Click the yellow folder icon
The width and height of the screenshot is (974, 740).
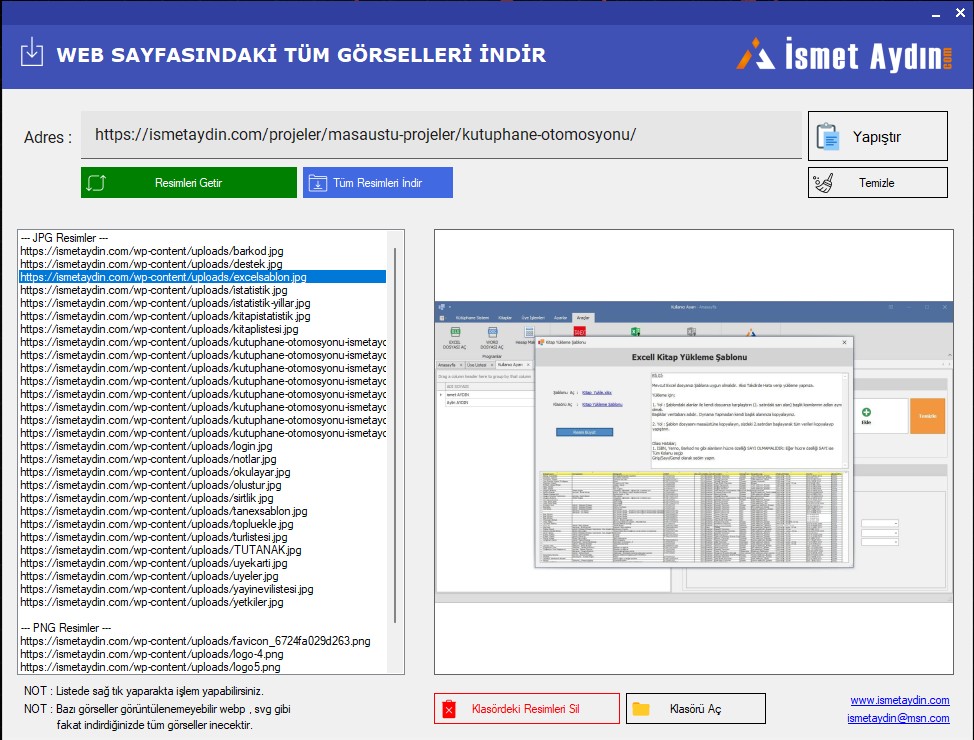pos(641,709)
